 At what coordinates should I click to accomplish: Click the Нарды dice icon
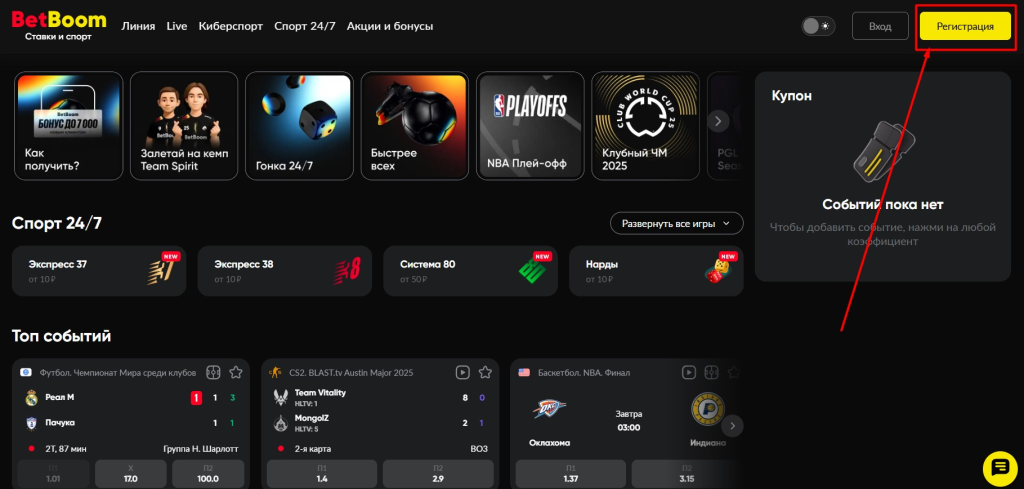coord(717,271)
